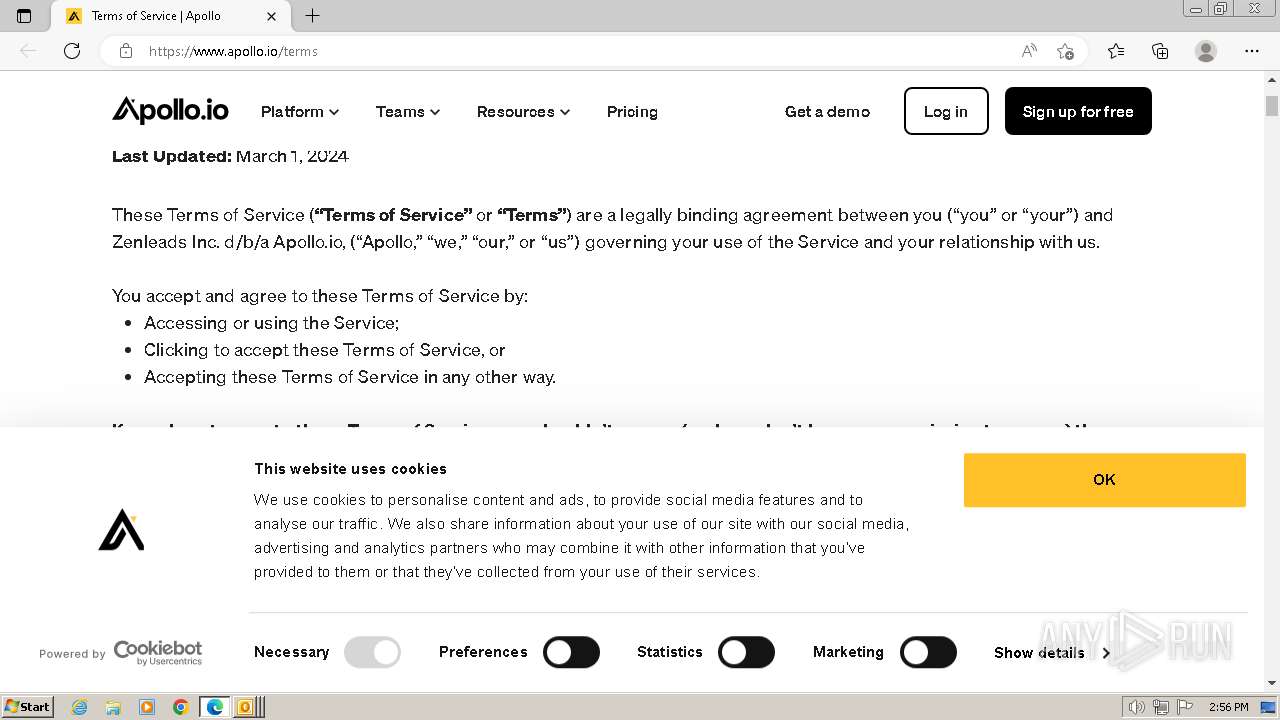This screenshot has height=720, width=1280.
Task: Enable Statistics cookies toggle
Action: (x=747, y=652)
